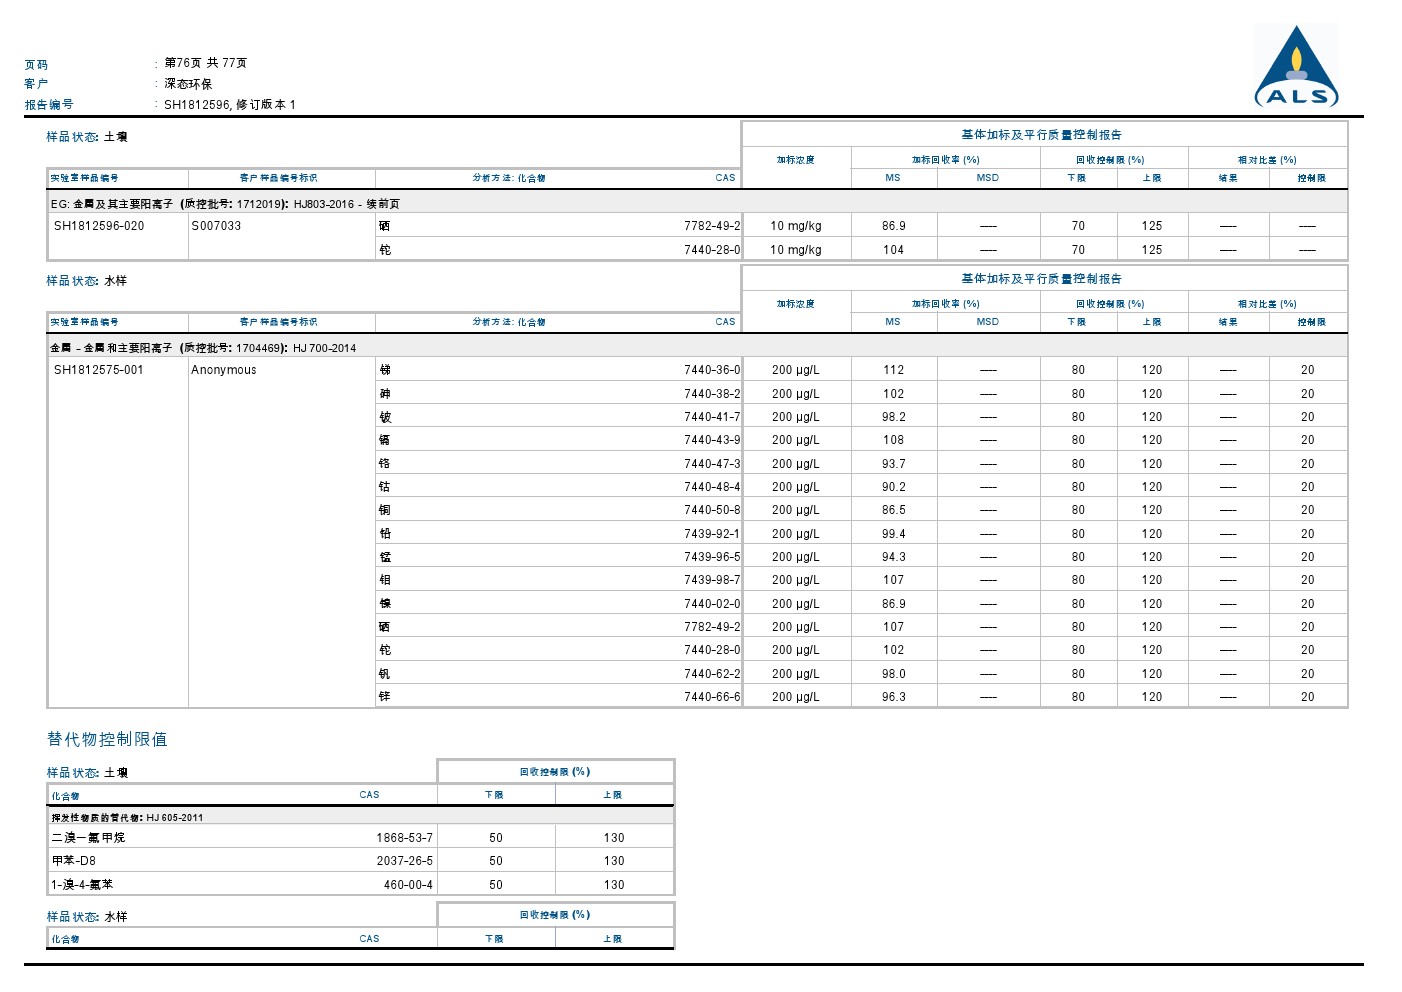Click the MS recovery value 112

tap(893, 370)
